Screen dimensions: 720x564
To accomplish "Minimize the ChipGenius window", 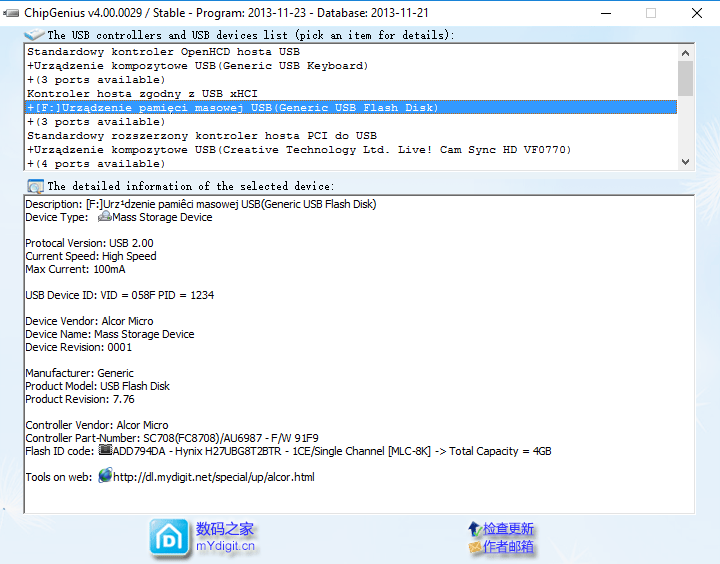I will (606, 13).
